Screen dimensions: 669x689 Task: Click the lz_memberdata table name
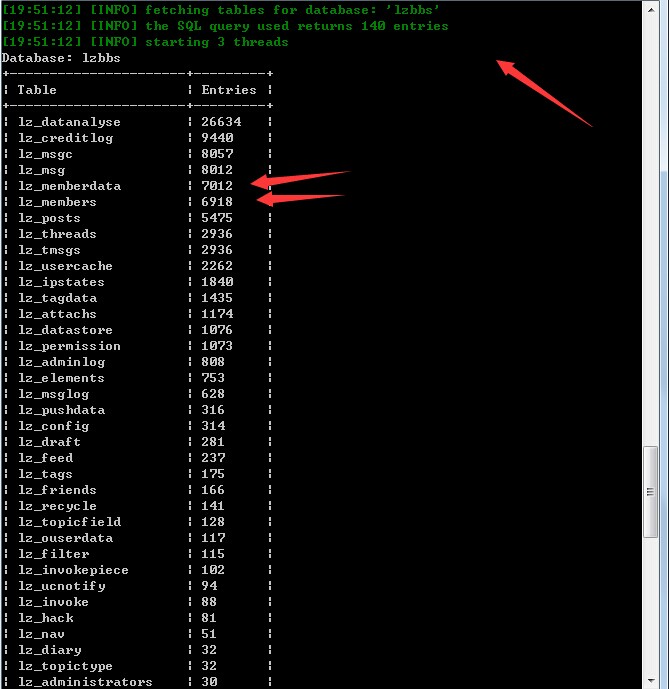tap(69, 186)
